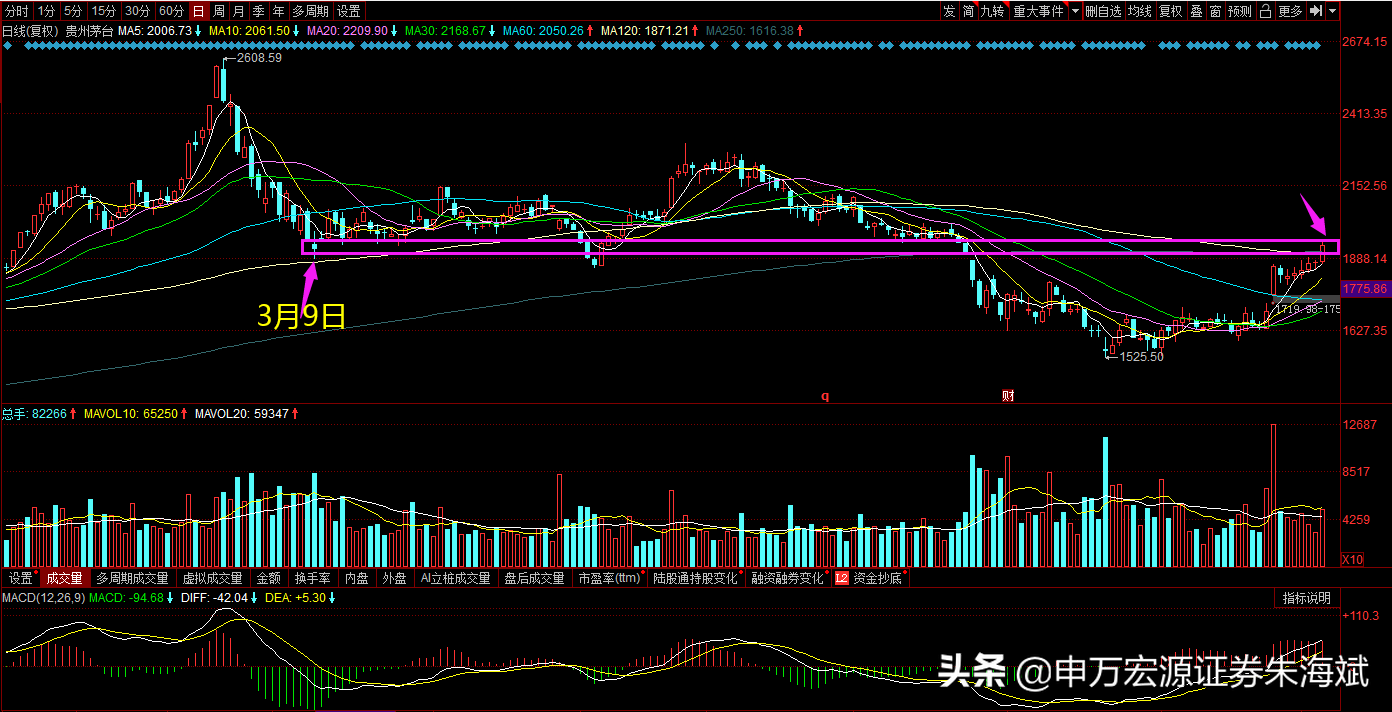
Task: Select the 1分 period tab
Action: pyautogui.click(x=46, y=11)
